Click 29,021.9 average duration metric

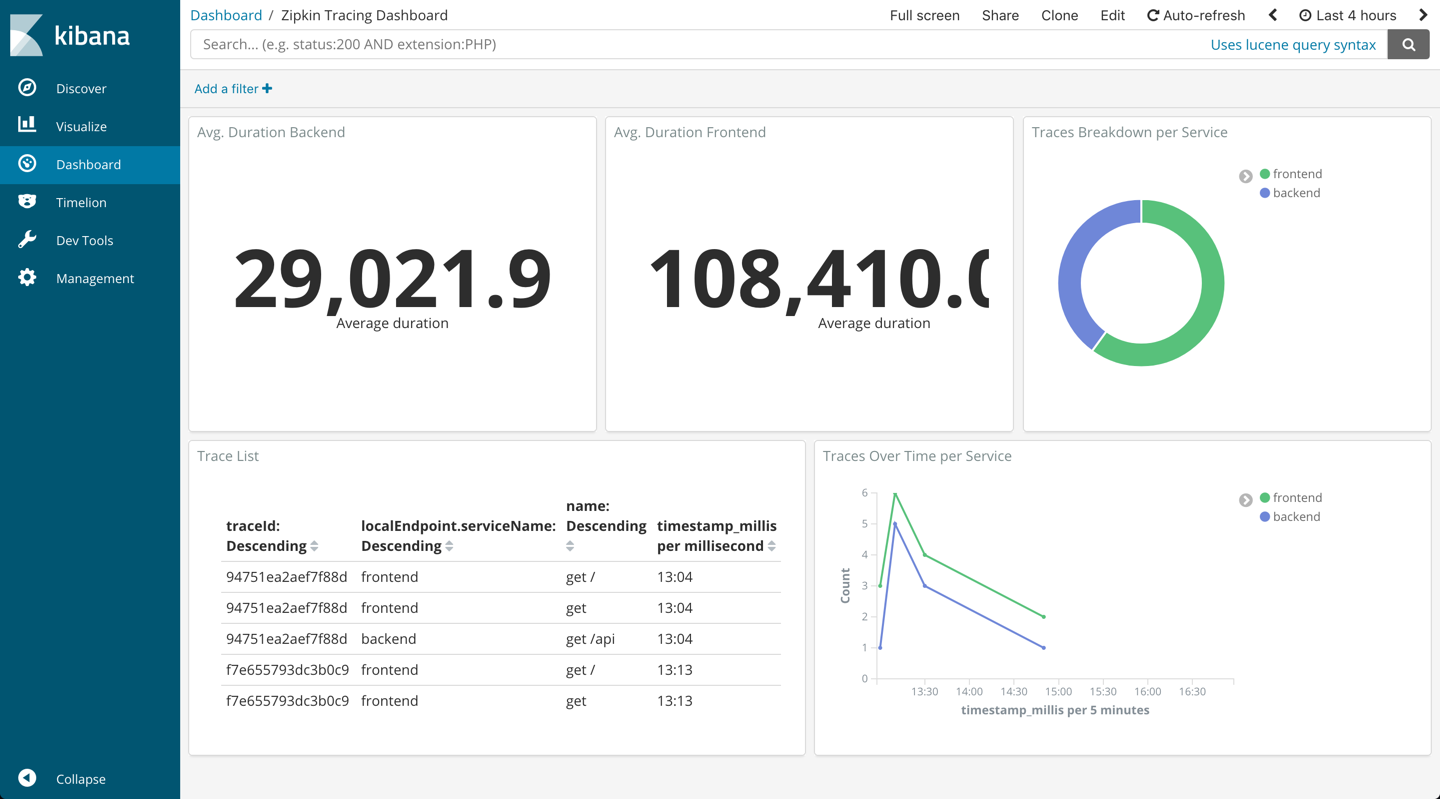pyautogui.click(x=392, y=279)
